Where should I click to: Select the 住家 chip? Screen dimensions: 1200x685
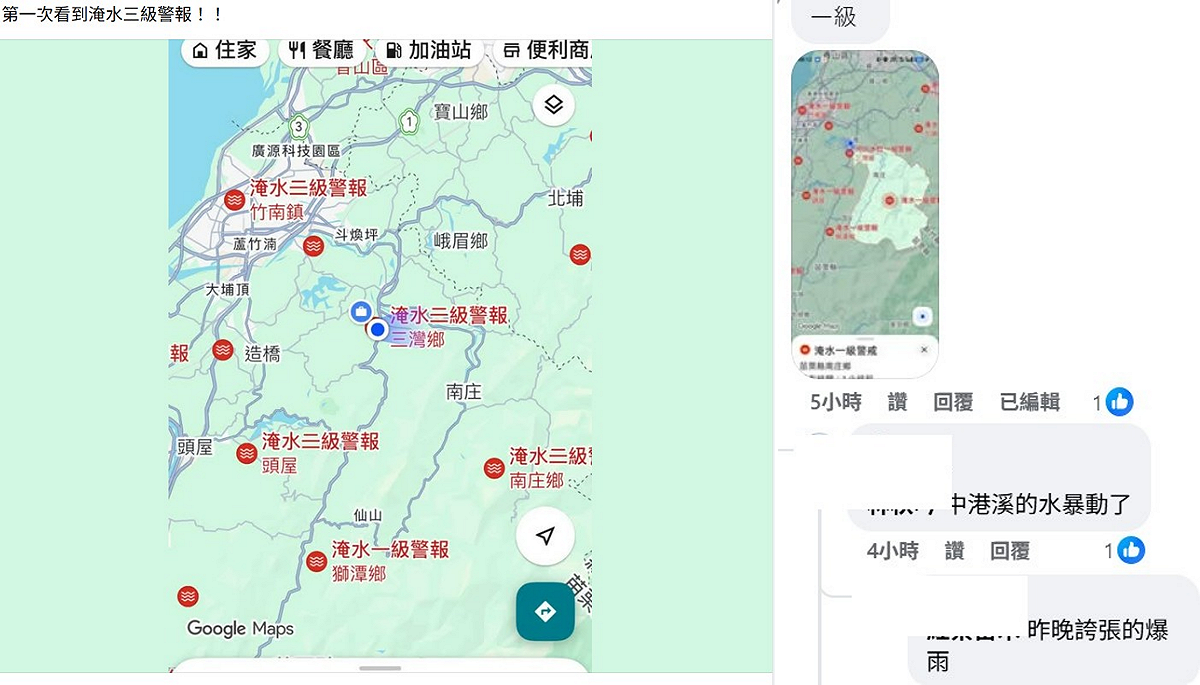[225, 50]
